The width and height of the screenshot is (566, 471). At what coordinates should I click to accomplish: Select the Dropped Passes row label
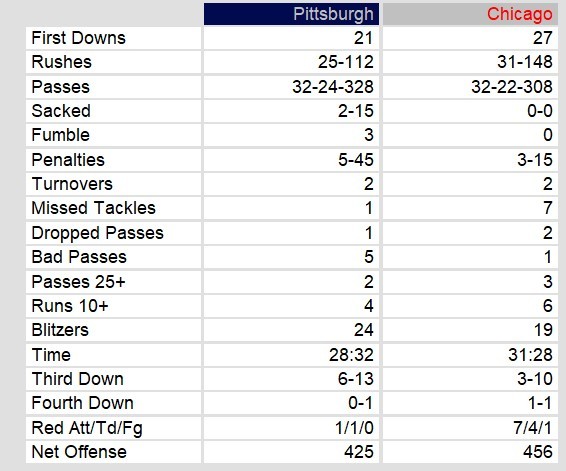tap(97, 233)
